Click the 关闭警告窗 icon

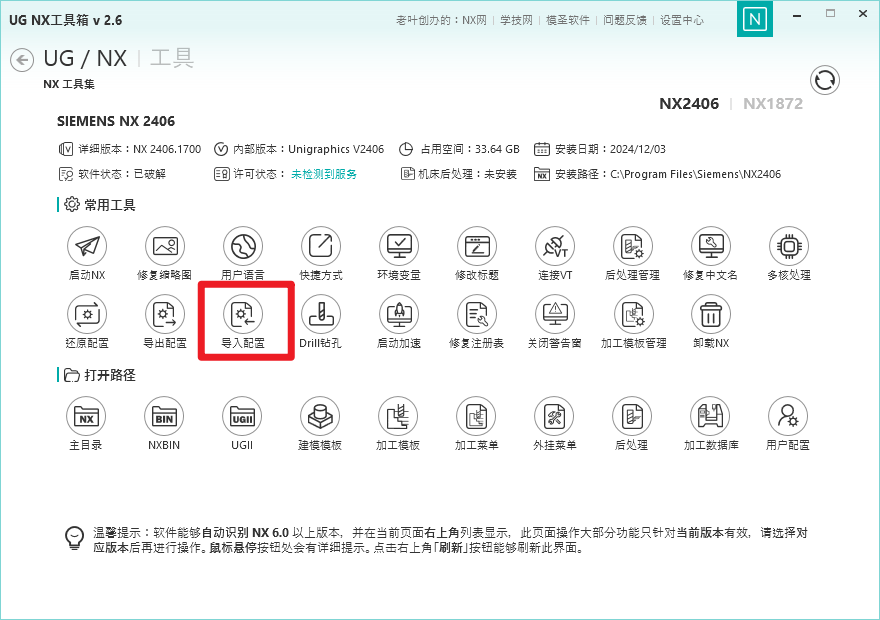tap(555, 314)
